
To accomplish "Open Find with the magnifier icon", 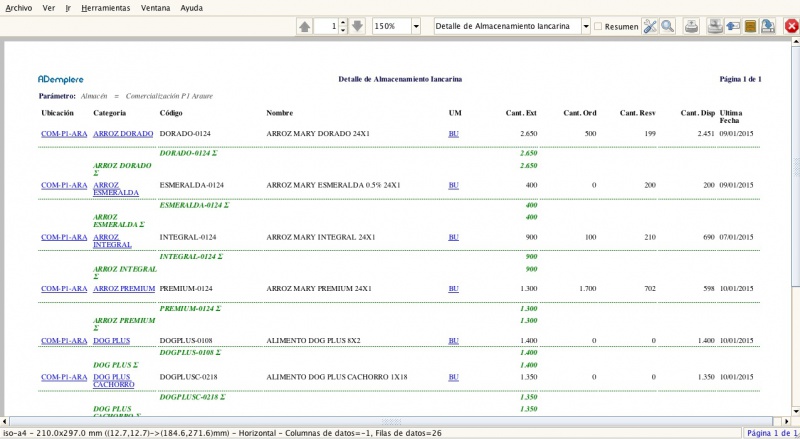I will click(667, 26).
